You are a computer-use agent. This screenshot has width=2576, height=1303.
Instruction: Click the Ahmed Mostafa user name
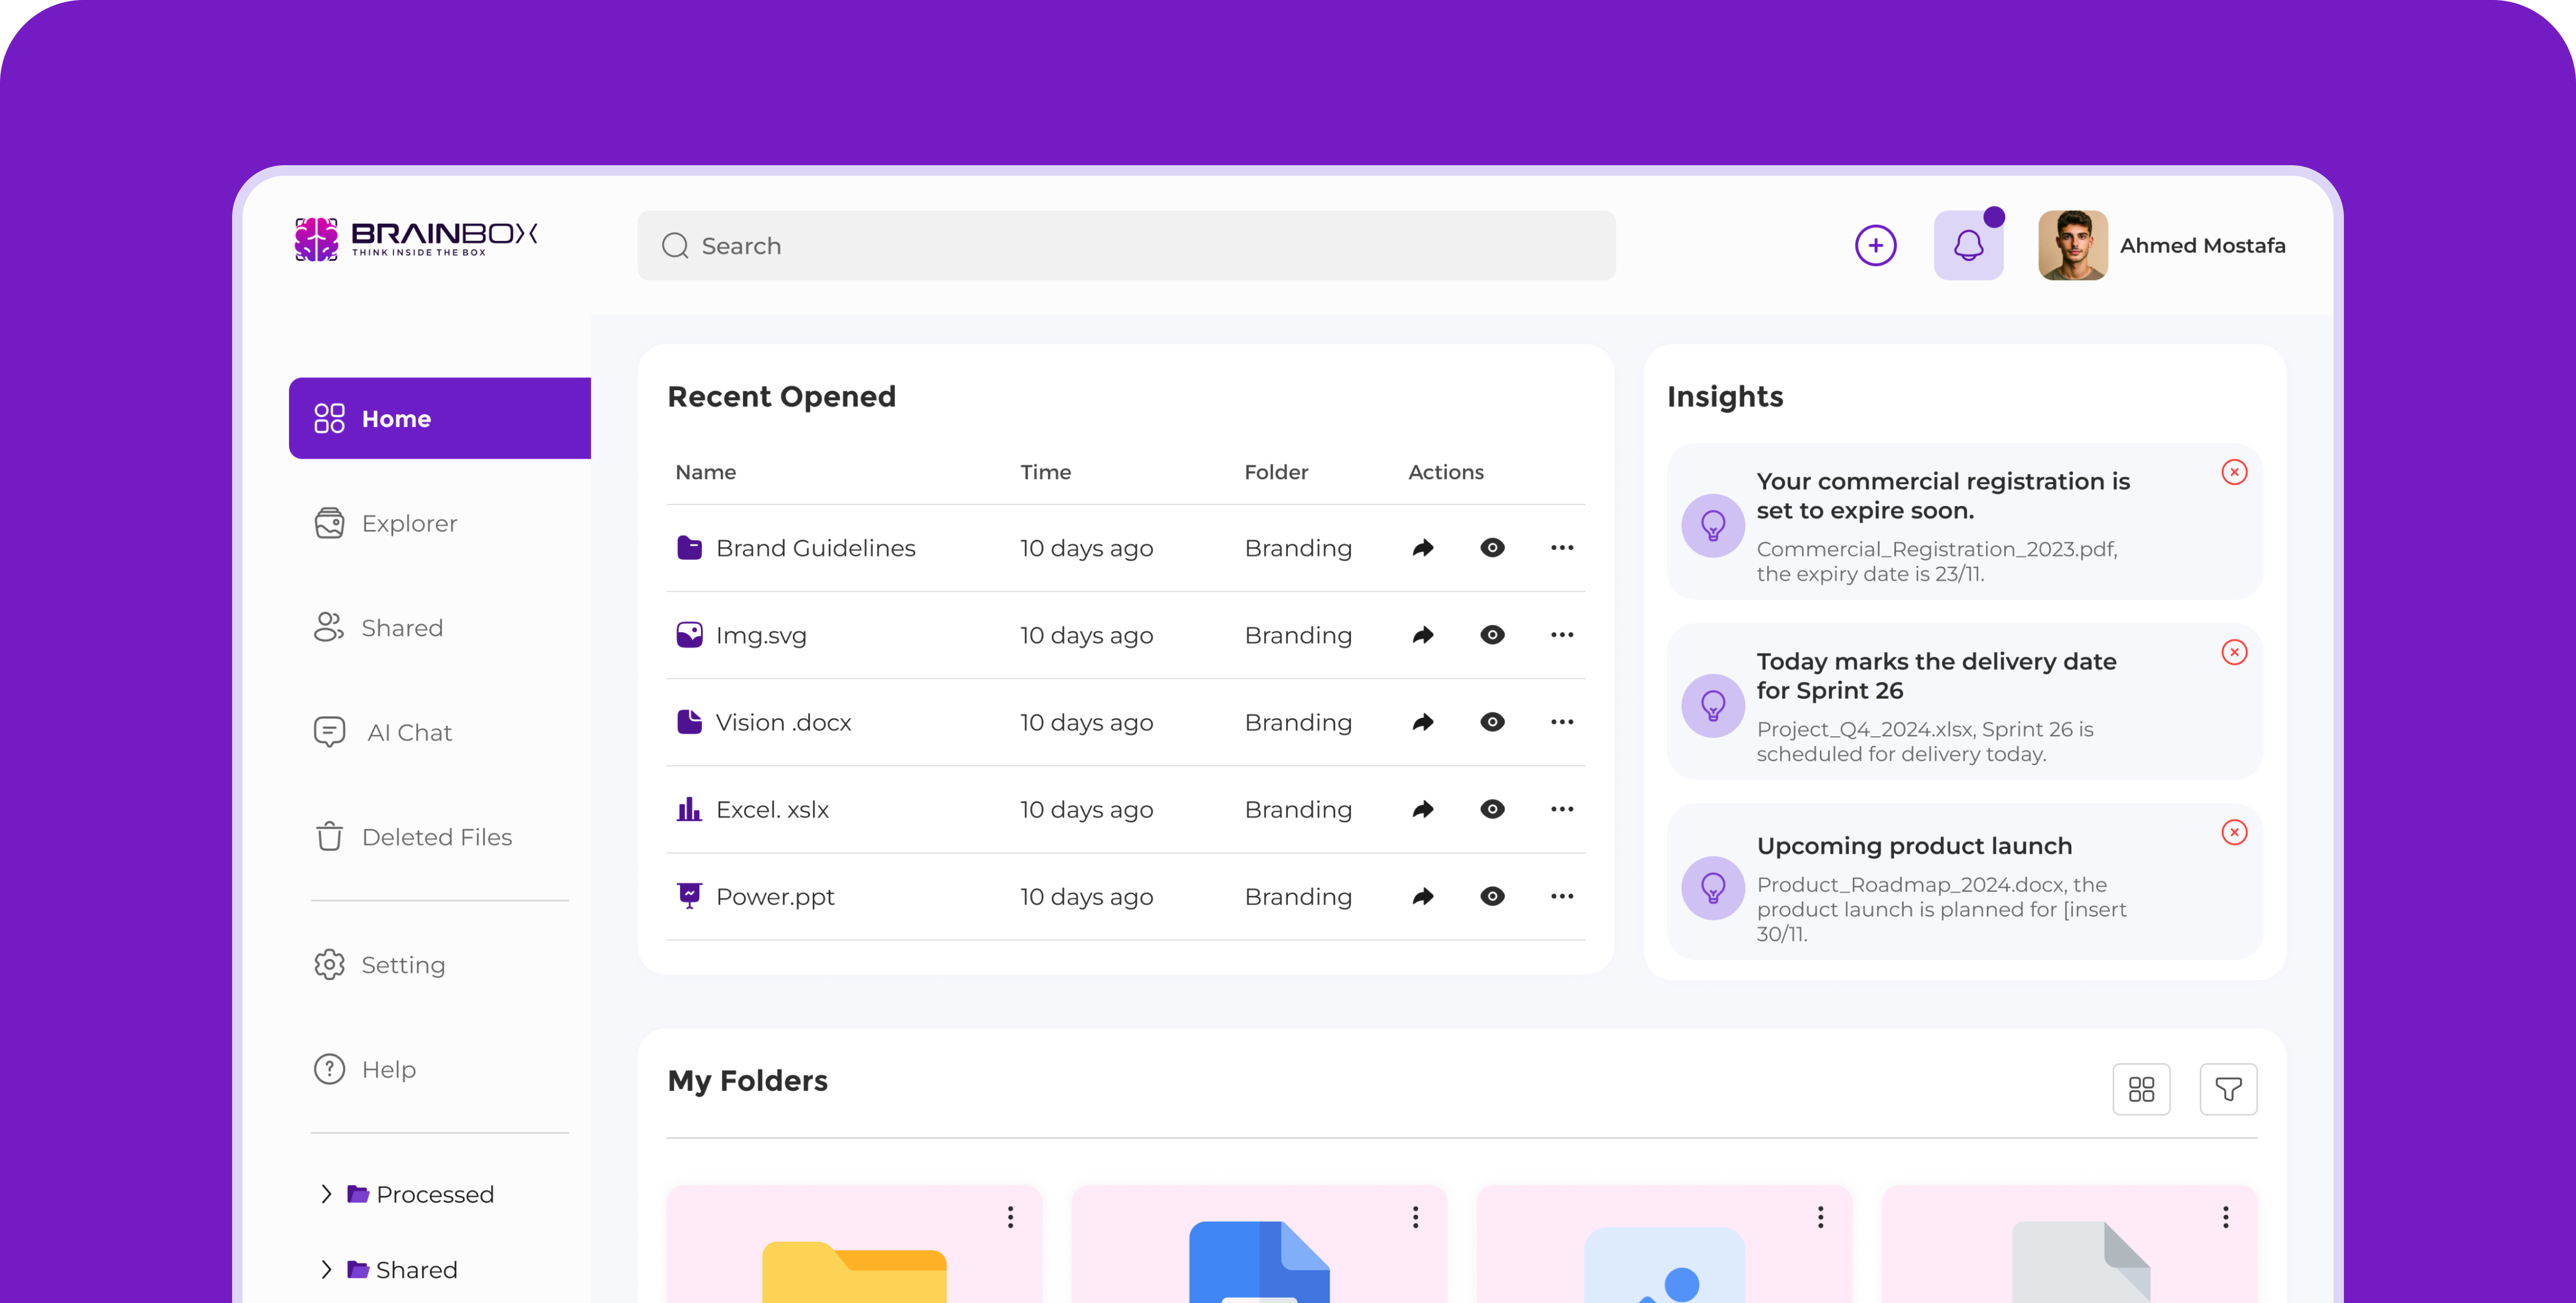[2202, 245]
